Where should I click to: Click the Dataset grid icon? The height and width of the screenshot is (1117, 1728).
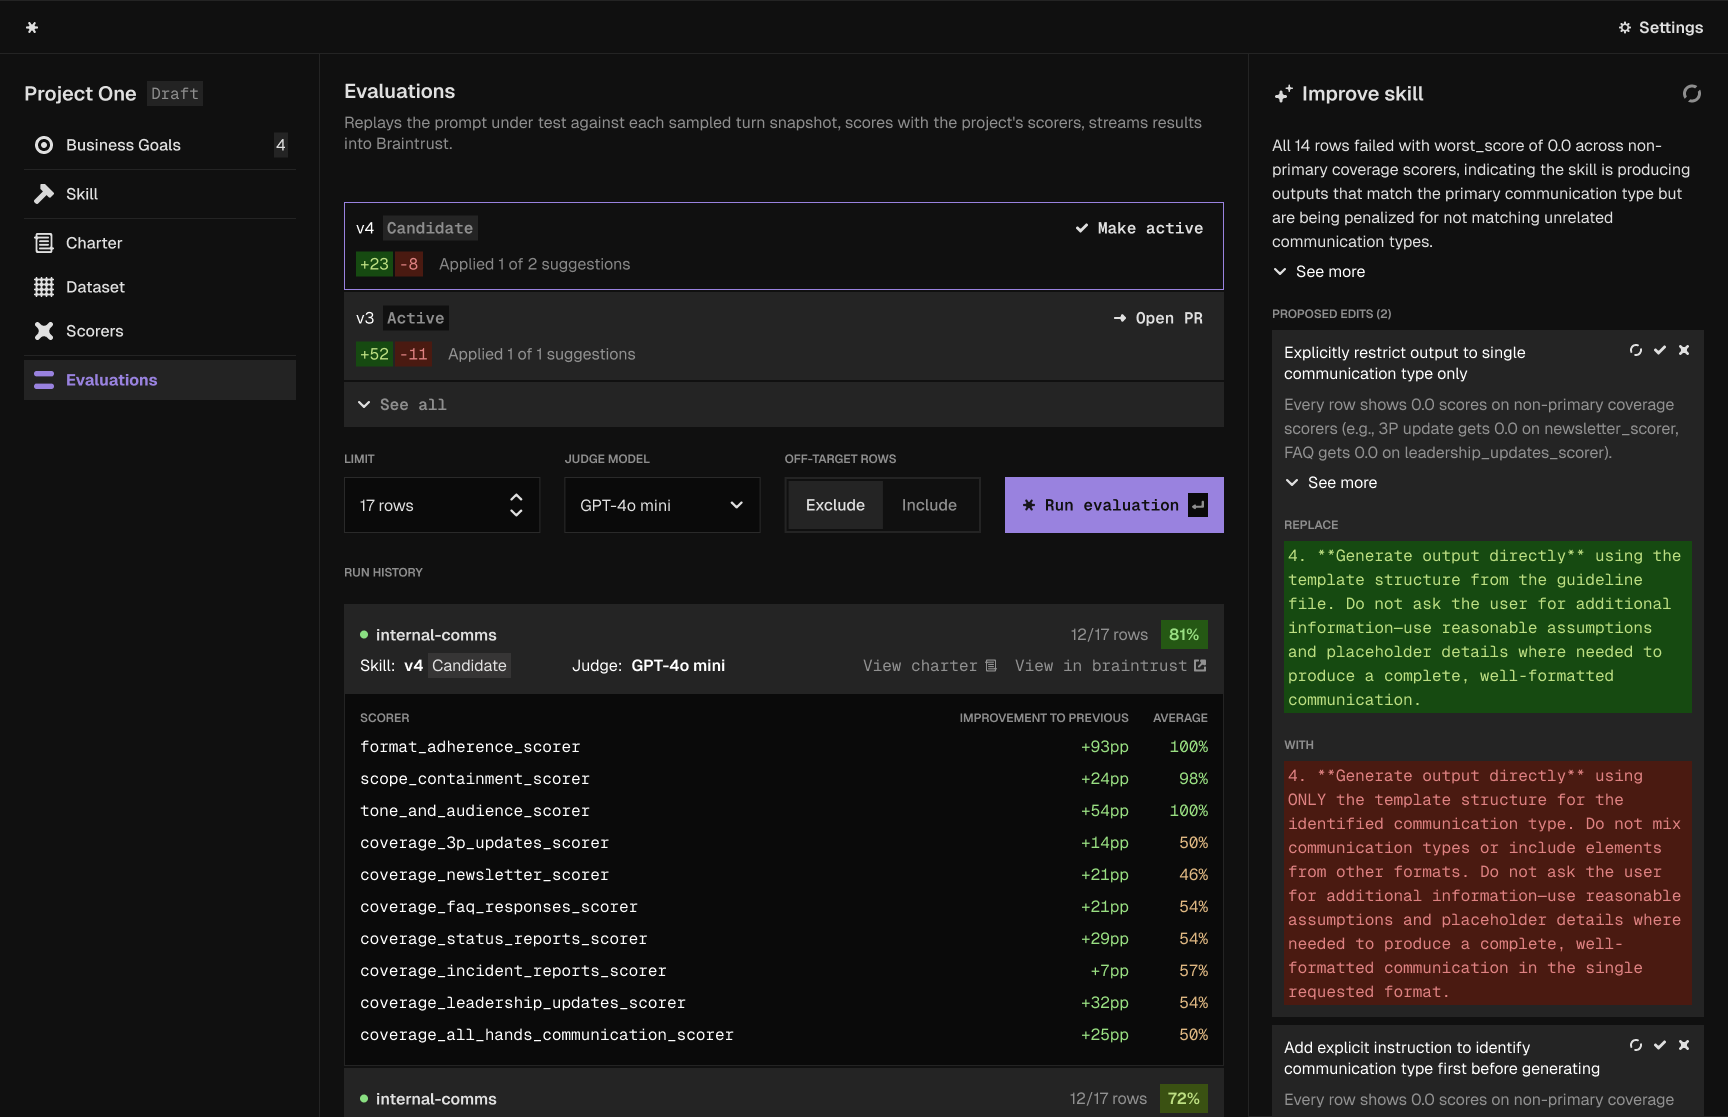(x=44, y=287)
